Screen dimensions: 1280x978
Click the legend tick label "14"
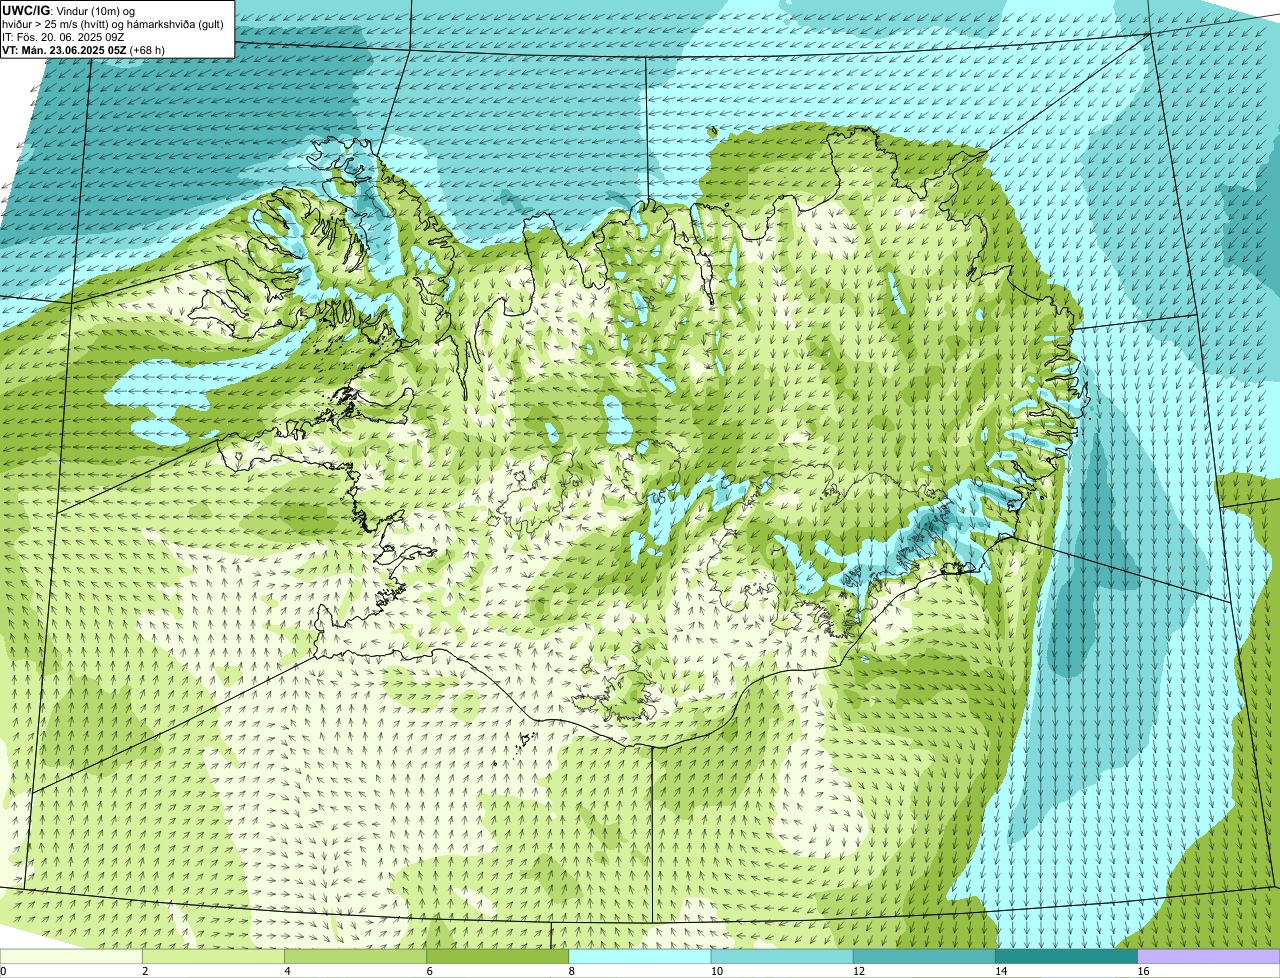click(1000, 971)
